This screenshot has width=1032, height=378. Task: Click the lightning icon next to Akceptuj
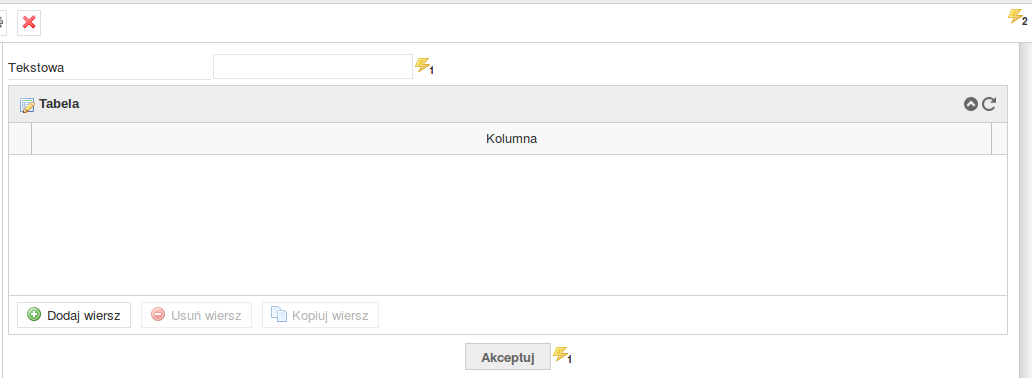click(x=562, y=356)
